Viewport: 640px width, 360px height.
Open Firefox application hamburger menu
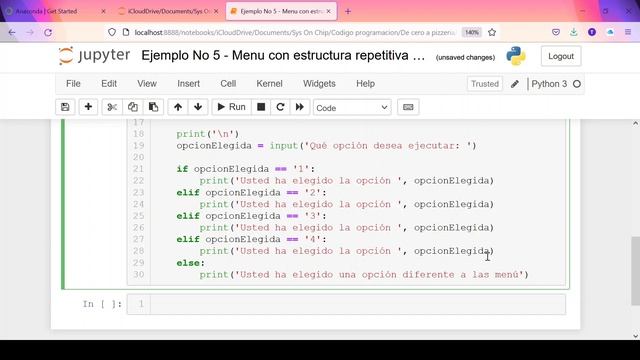(628, 32)
